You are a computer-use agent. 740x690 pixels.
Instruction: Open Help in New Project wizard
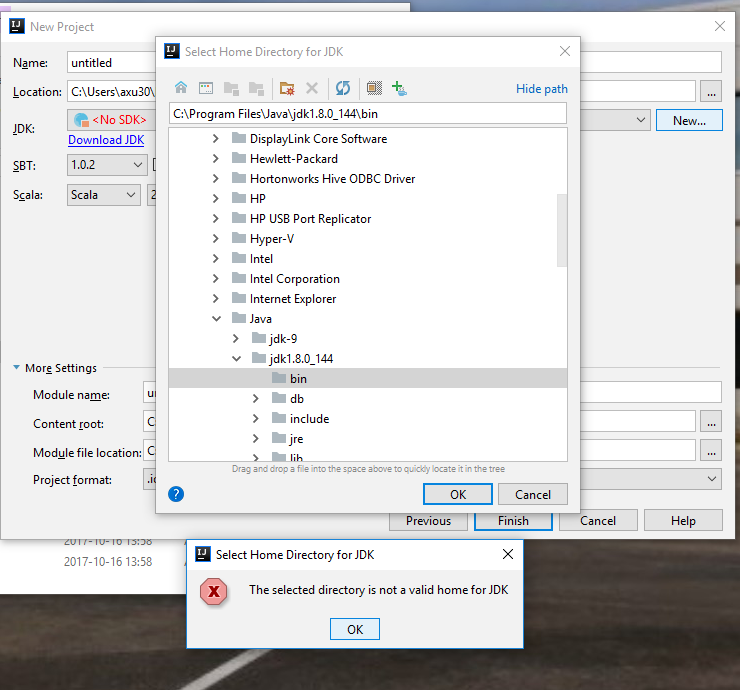pos(683,521)
